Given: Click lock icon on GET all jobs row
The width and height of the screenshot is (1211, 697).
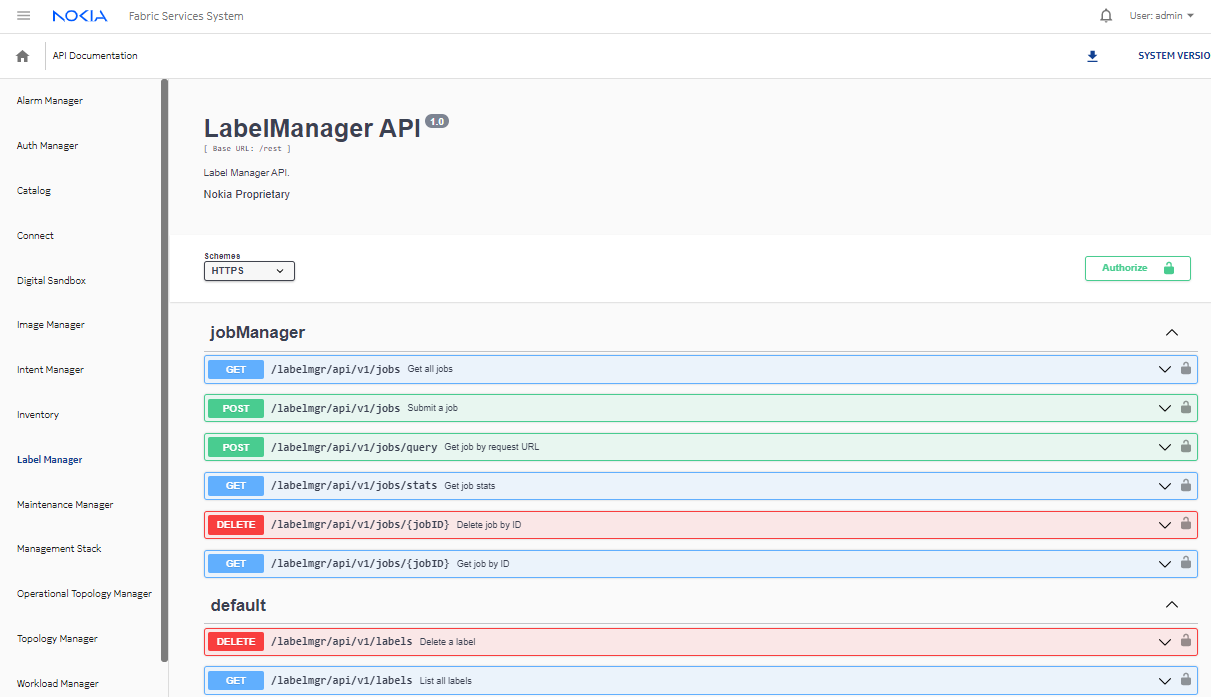Looking at the screenshot, I should point(1186,369).
